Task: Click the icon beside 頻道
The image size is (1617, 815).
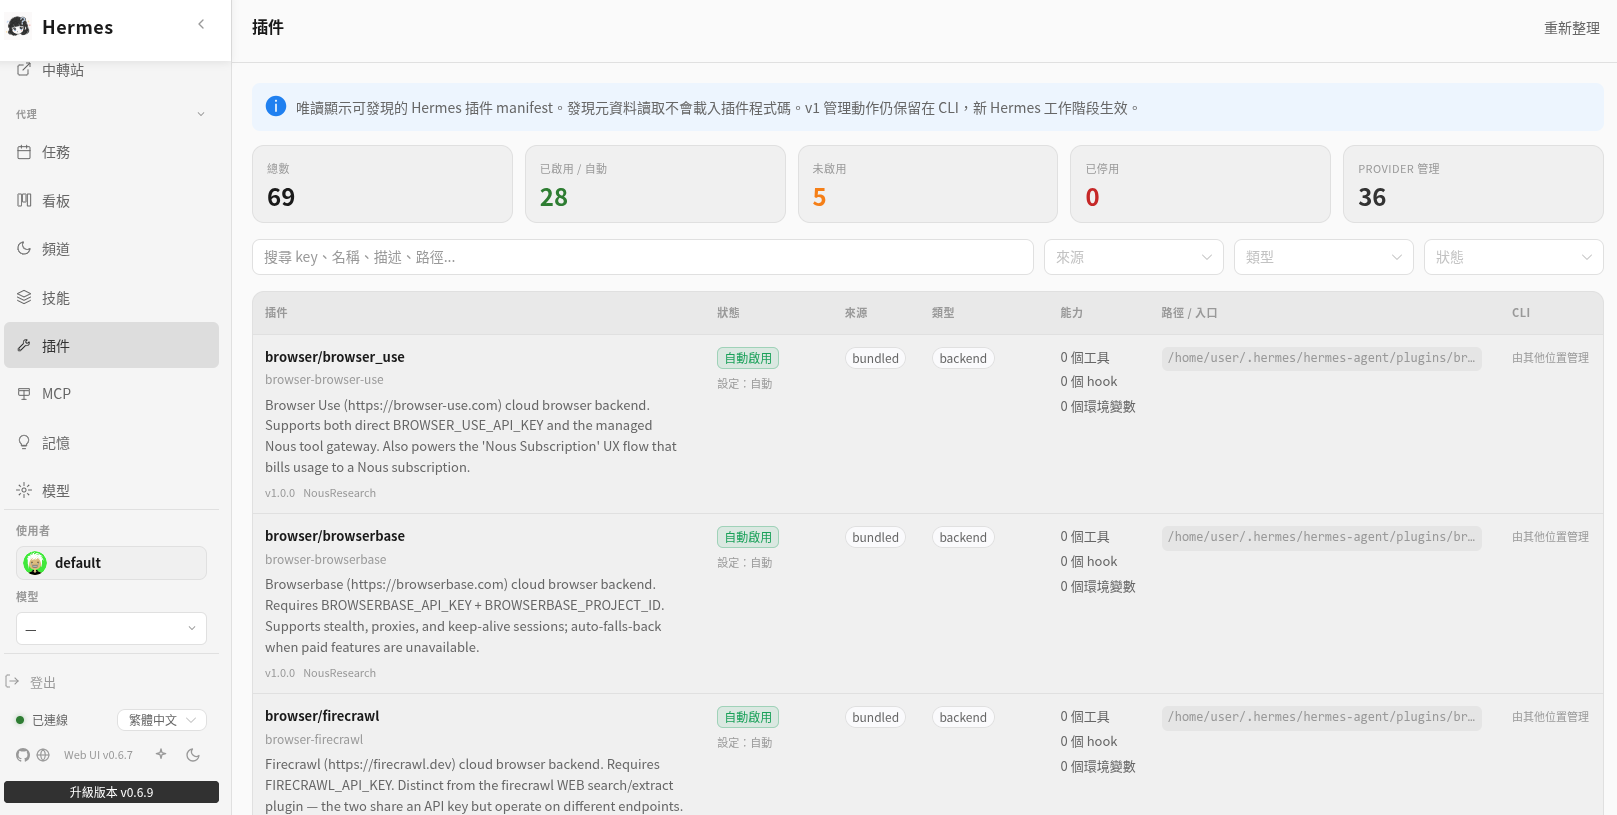Action: 24,249
